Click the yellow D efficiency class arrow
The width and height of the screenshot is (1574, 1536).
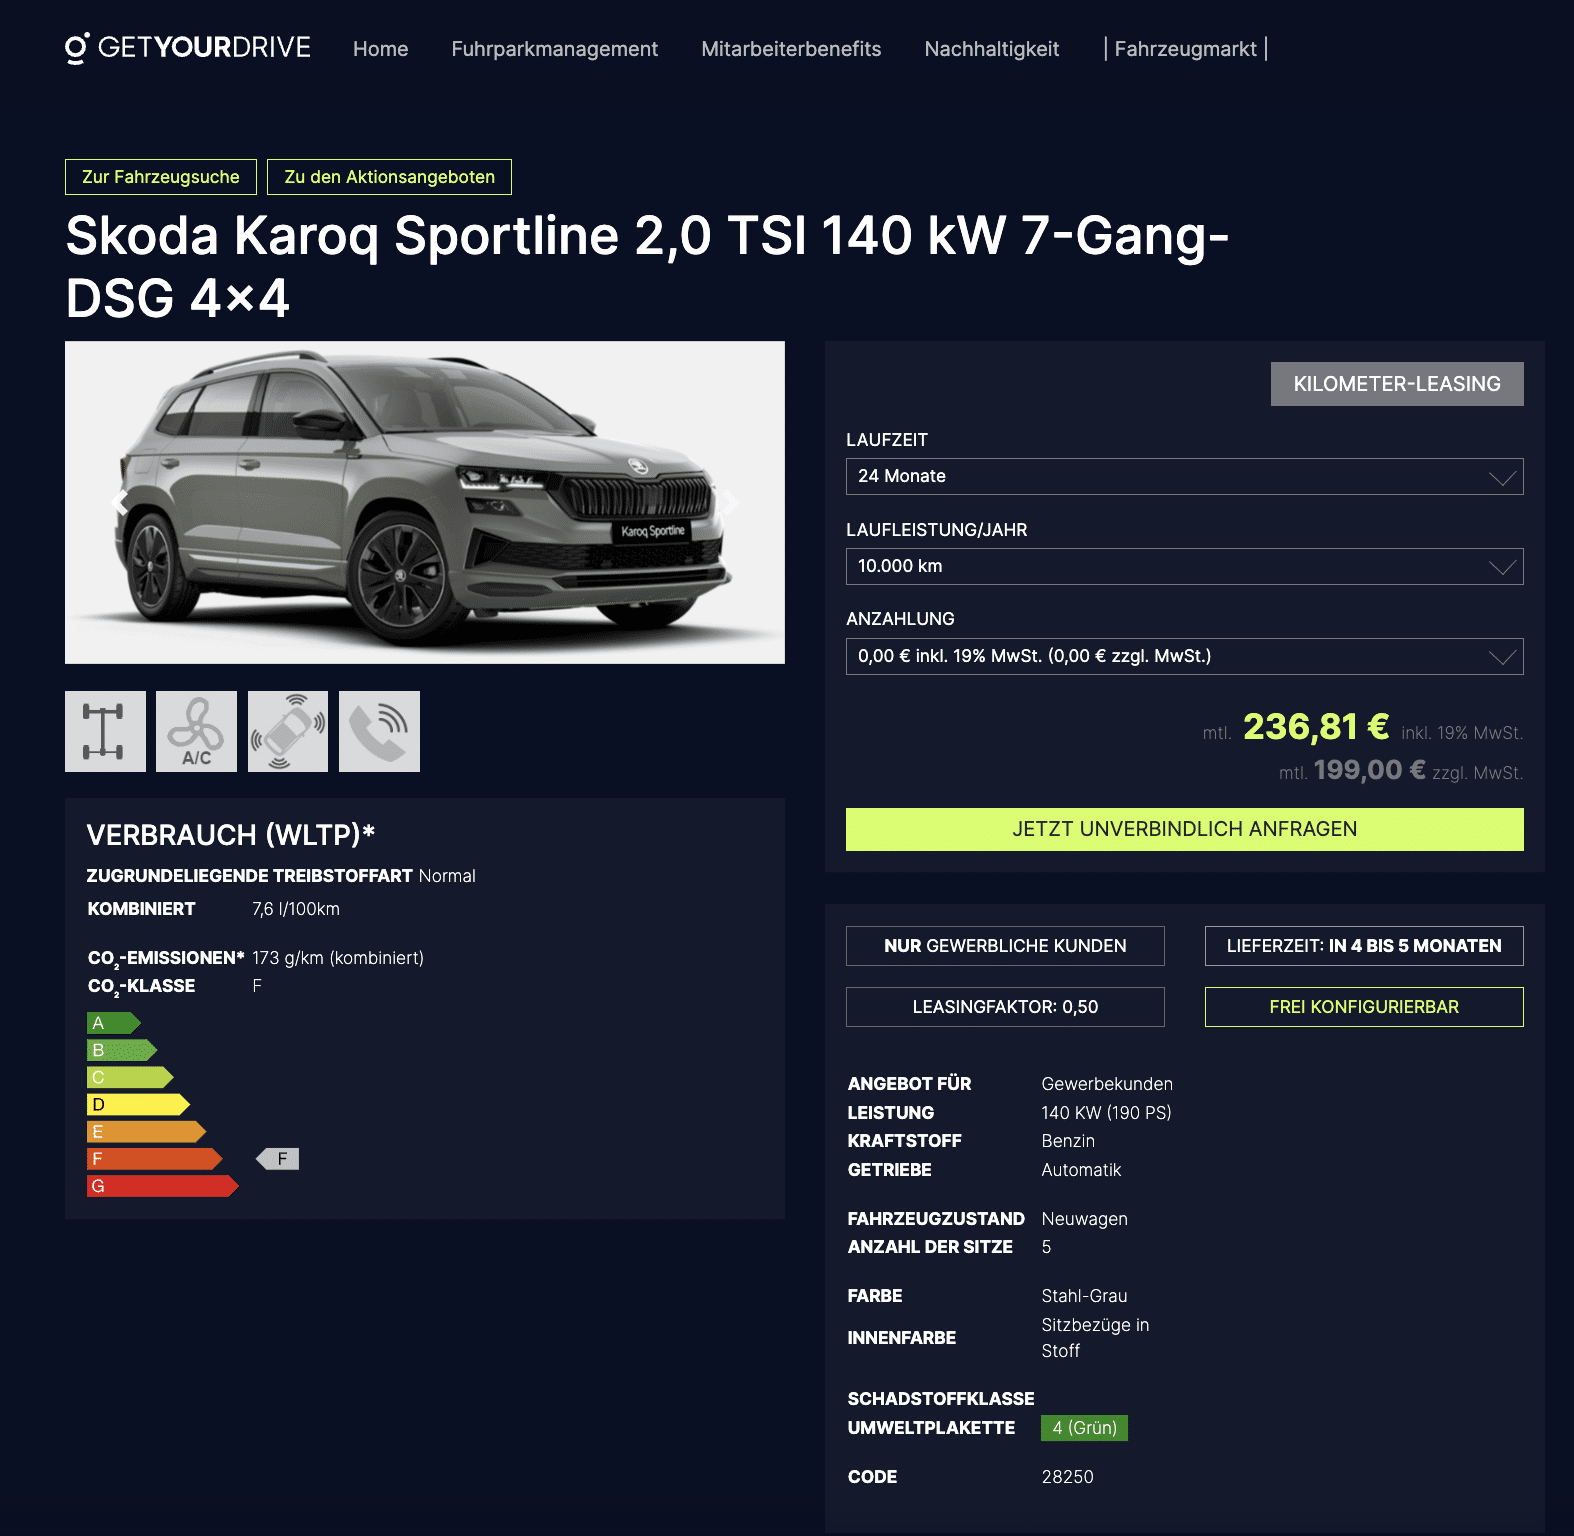pyautogui.click(x=138, y=1104)
